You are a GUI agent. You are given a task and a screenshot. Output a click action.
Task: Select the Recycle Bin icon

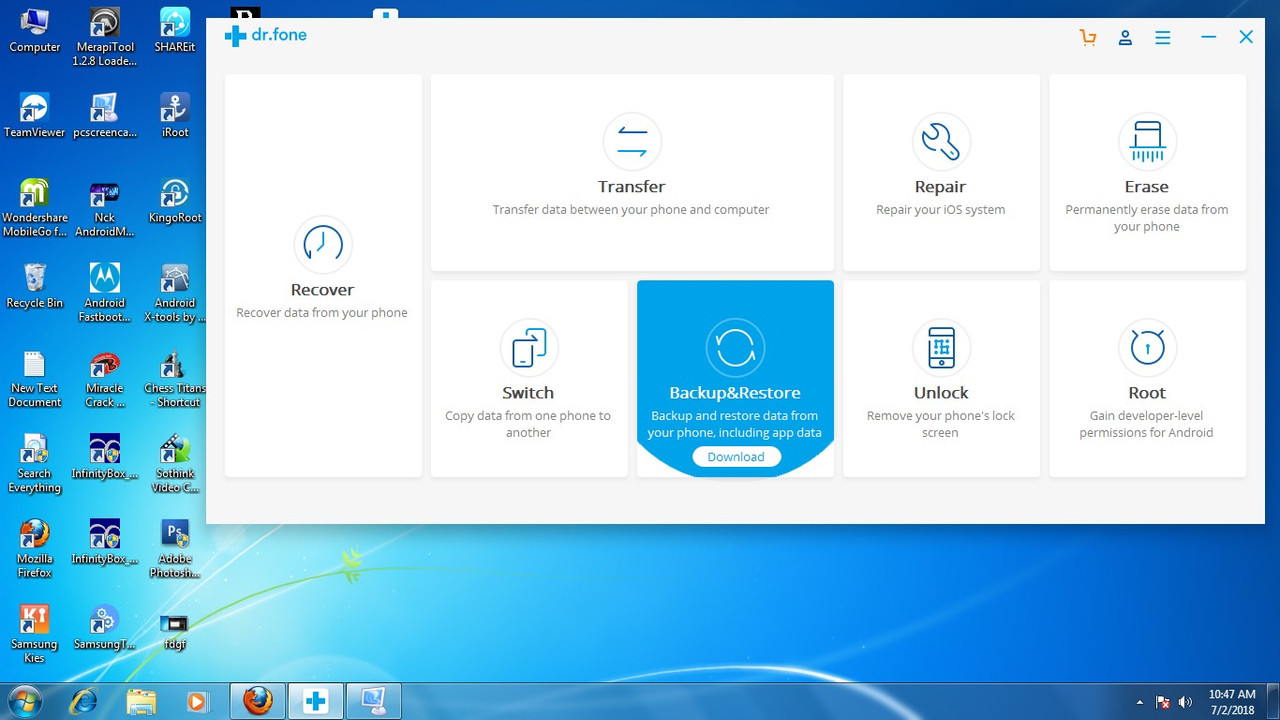(34, 286)
